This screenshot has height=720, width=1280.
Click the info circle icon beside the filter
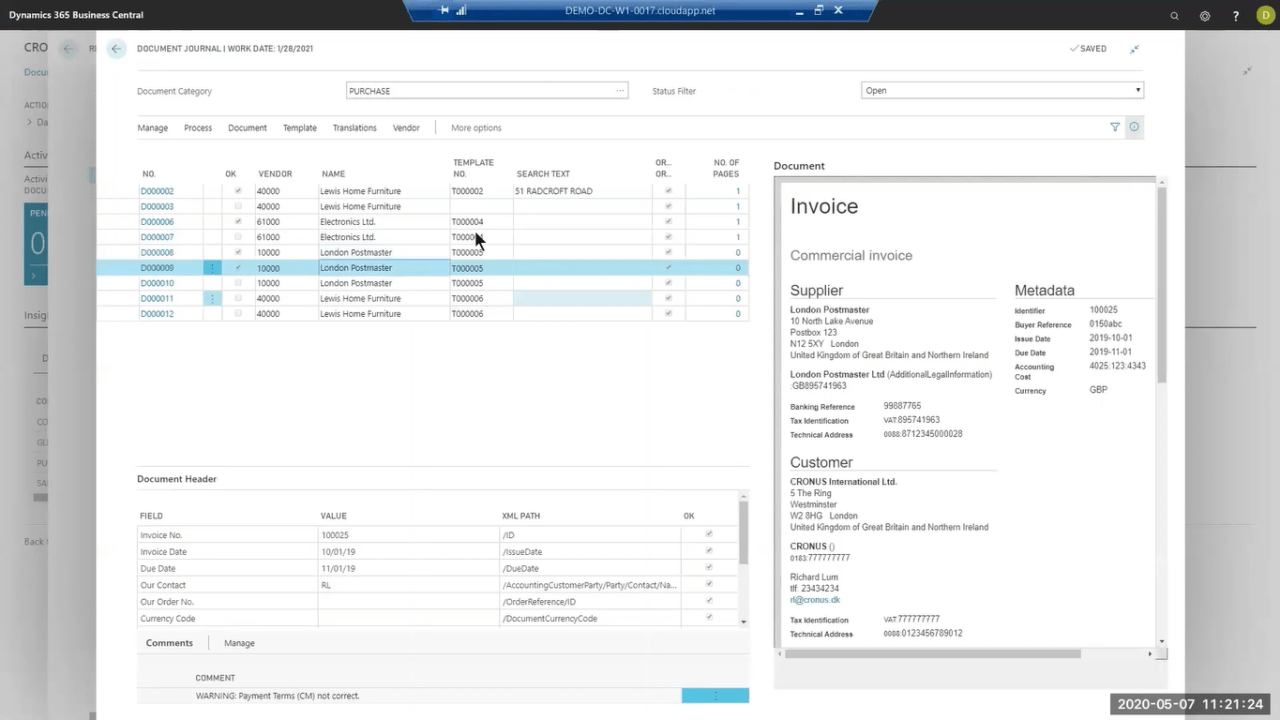[1134, 127]
